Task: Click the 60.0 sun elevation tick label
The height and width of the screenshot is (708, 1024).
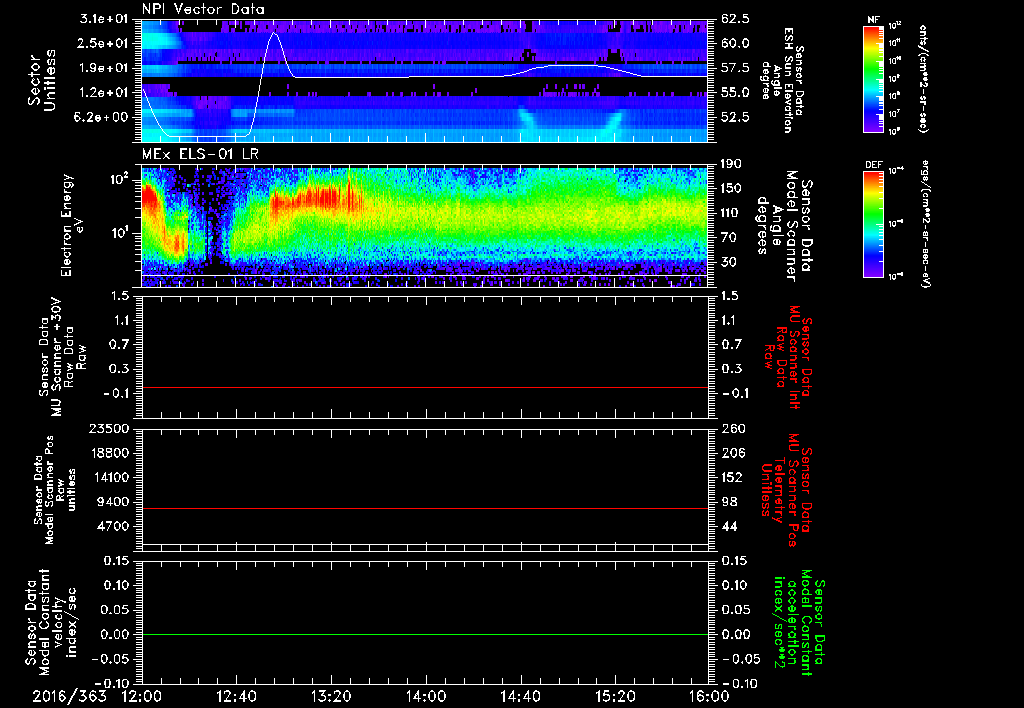Action: [x=735, y=43]
